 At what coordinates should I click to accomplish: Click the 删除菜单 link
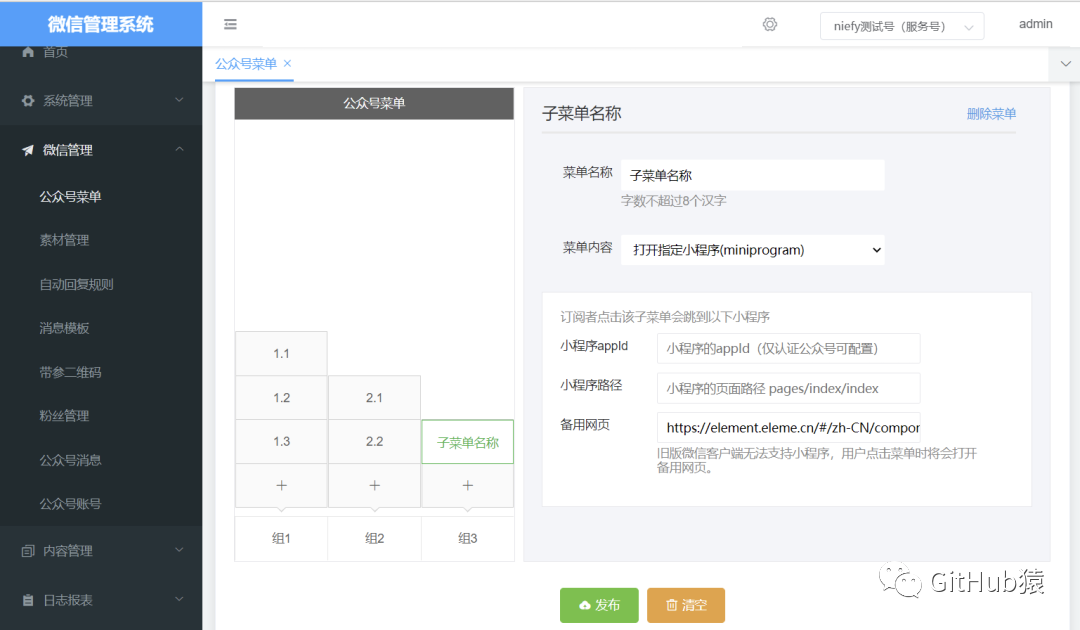[991, 114]
